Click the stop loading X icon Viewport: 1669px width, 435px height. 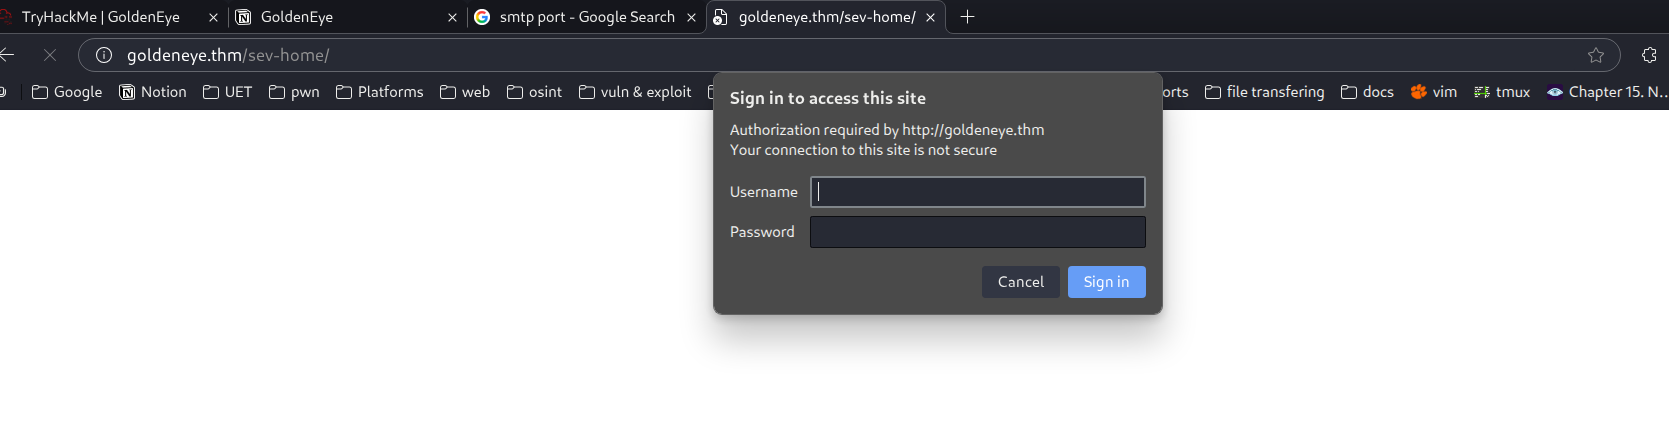tap(49, 55)
